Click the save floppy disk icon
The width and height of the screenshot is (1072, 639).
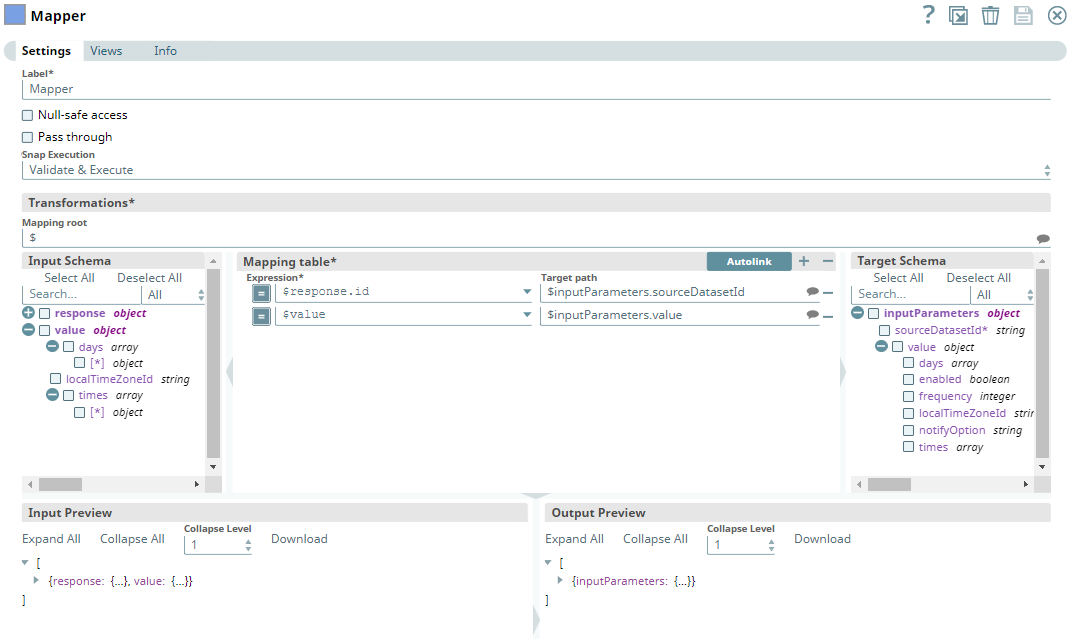(x=1023, y=15)
